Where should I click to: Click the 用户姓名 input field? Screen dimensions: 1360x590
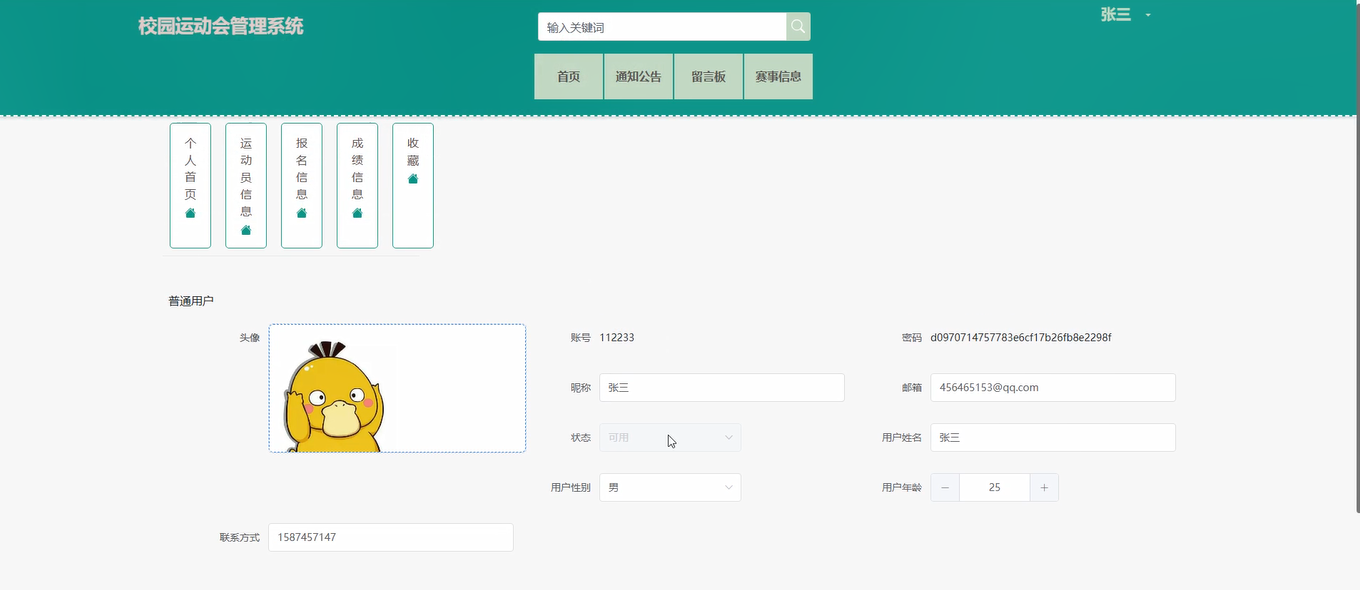pos(1053,437)
